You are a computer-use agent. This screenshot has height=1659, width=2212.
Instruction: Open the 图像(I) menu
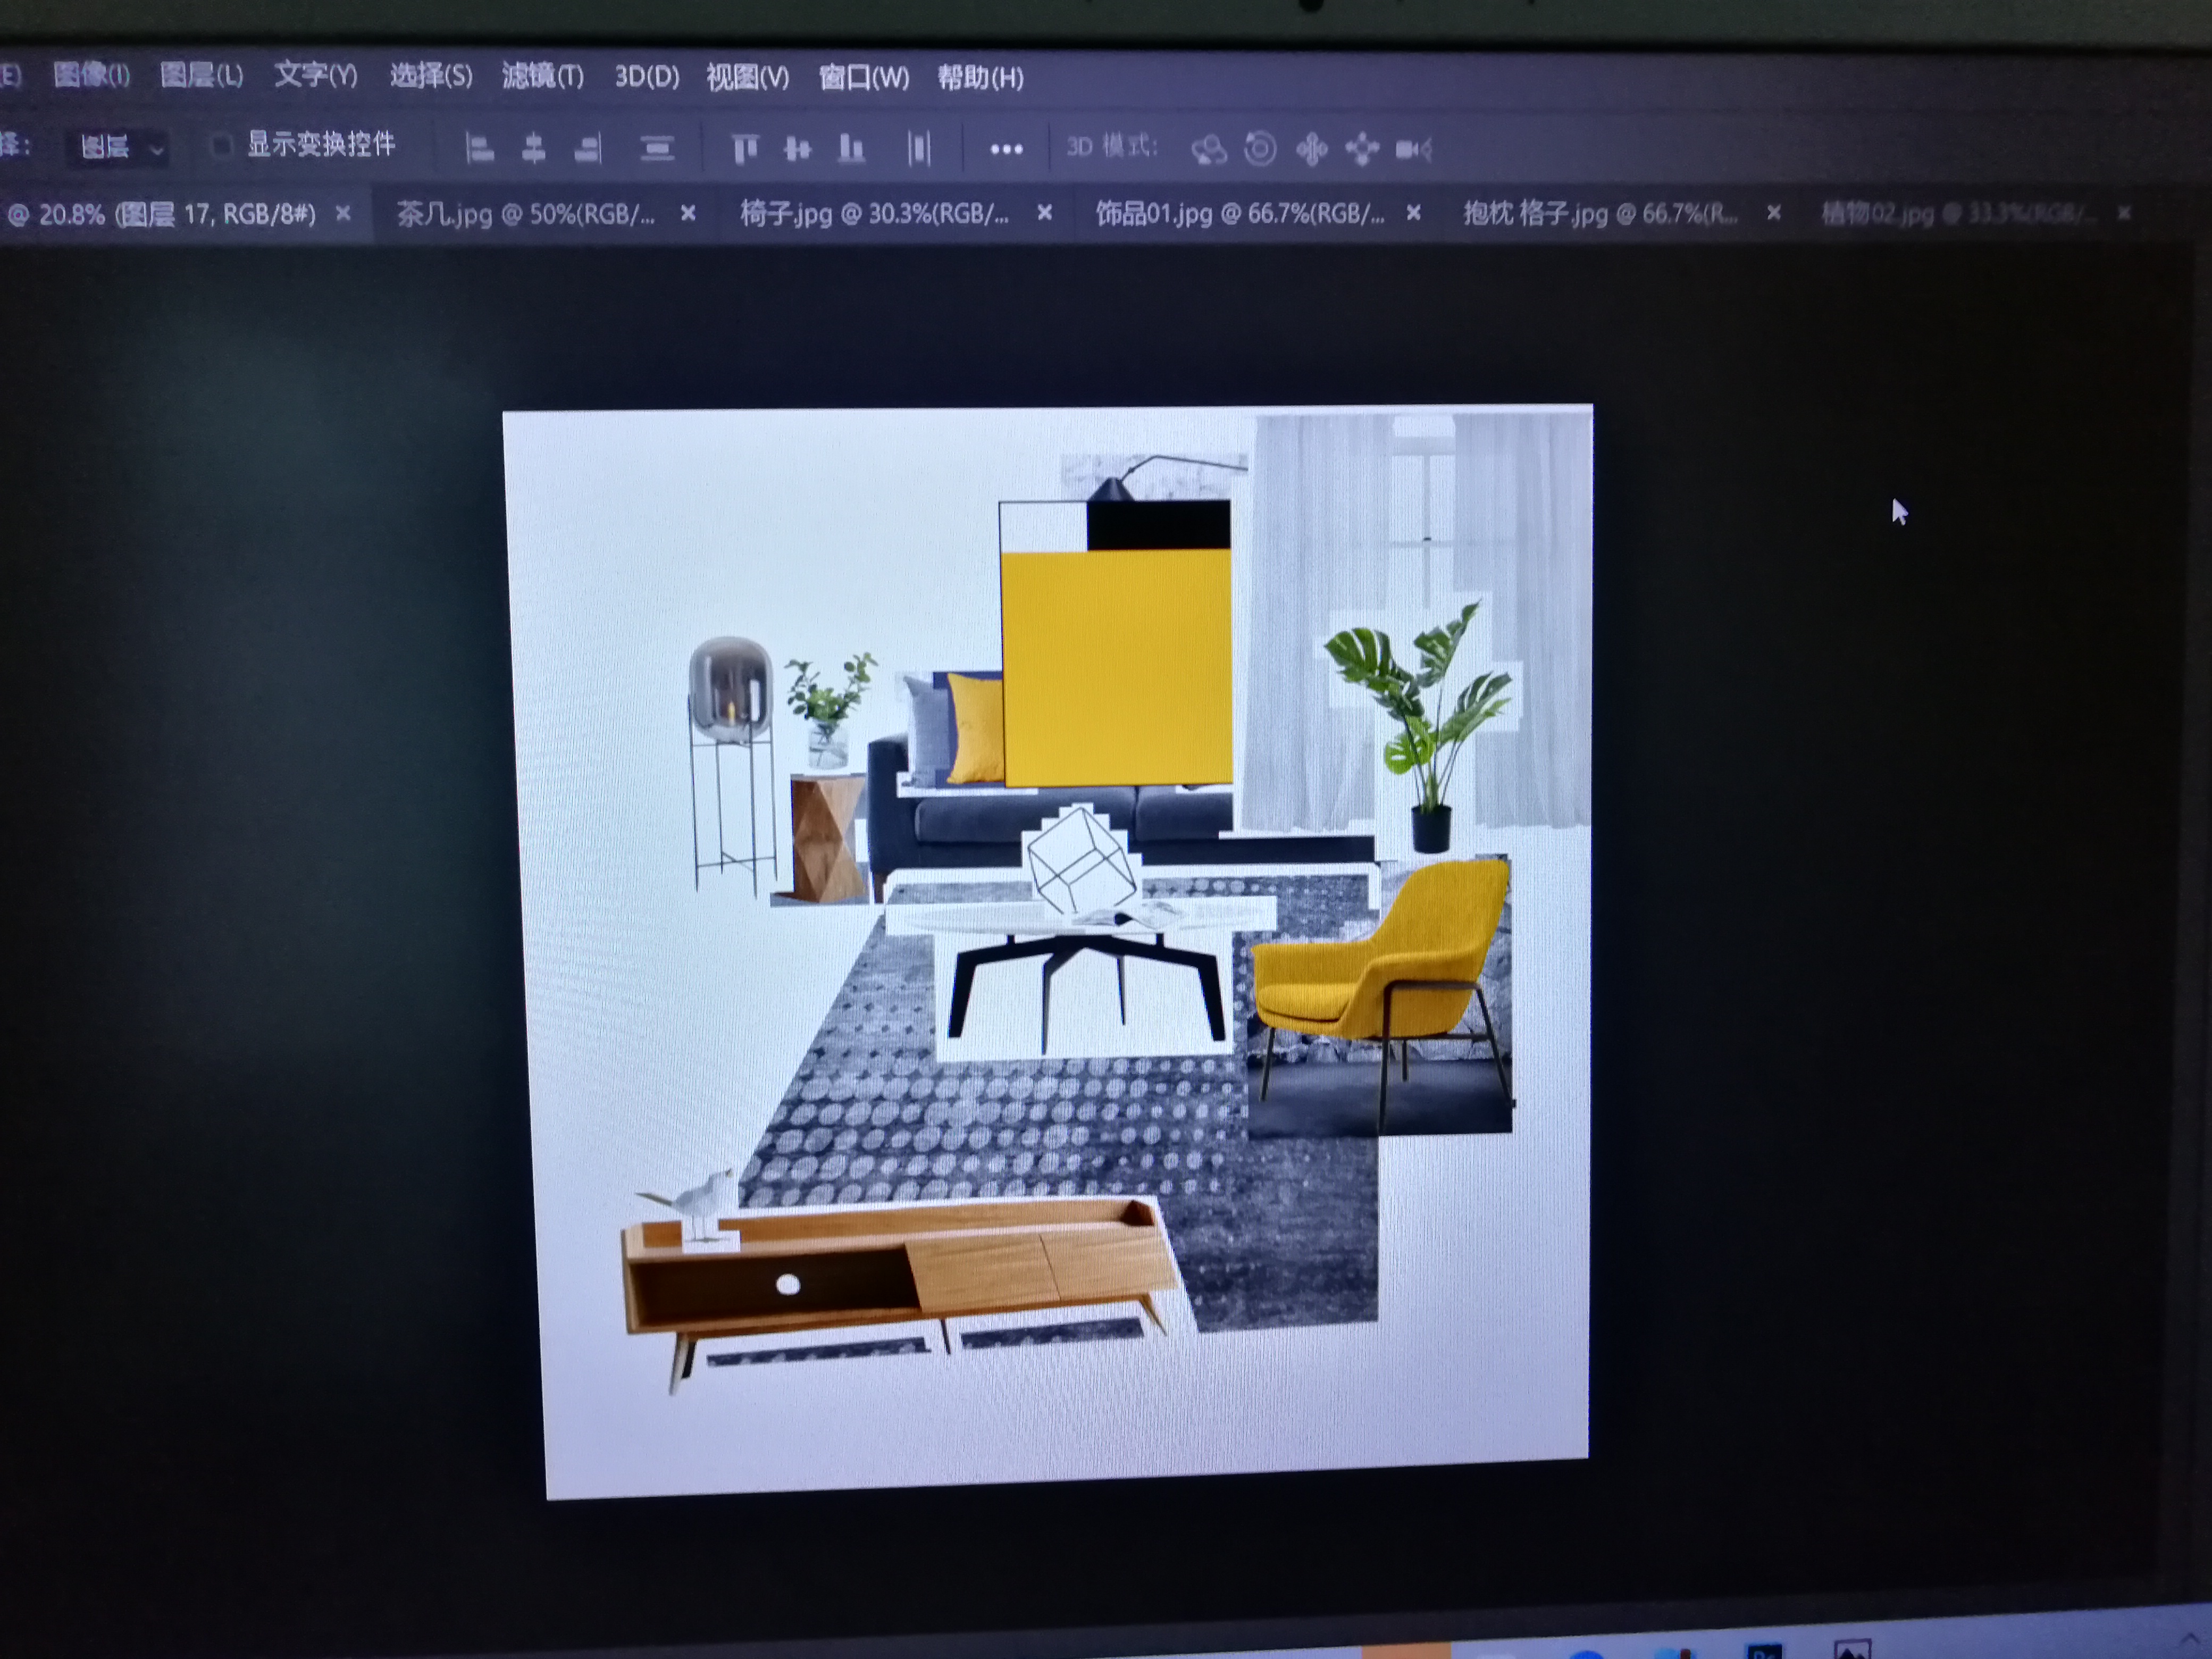[91, 75]
